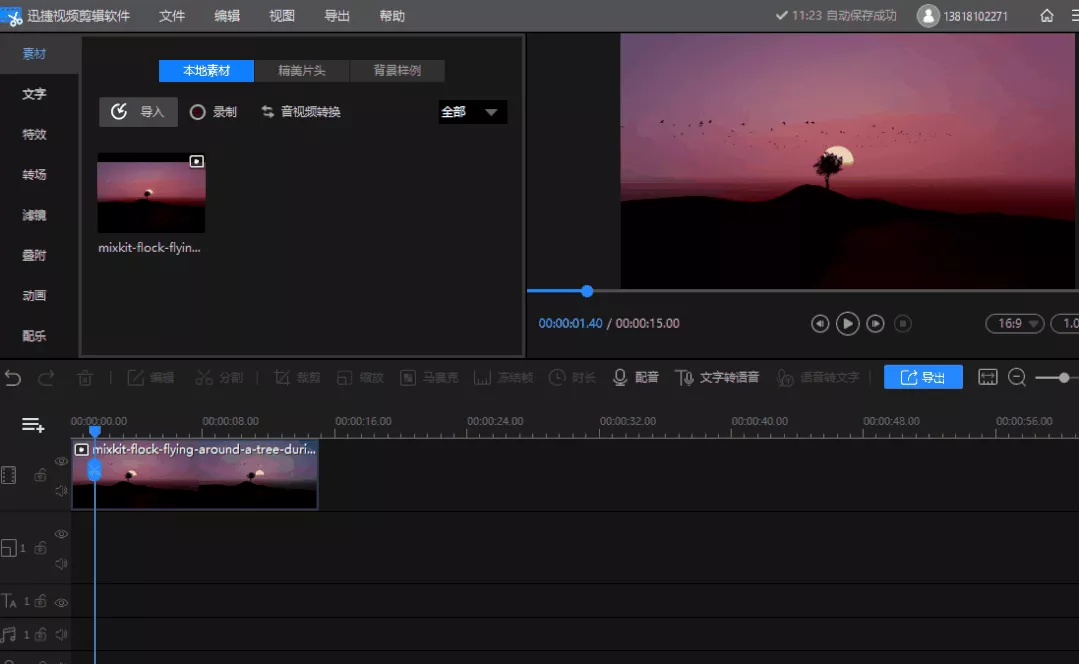
Task: Switch to the 精美片头 tab
Action: [302, 71]
